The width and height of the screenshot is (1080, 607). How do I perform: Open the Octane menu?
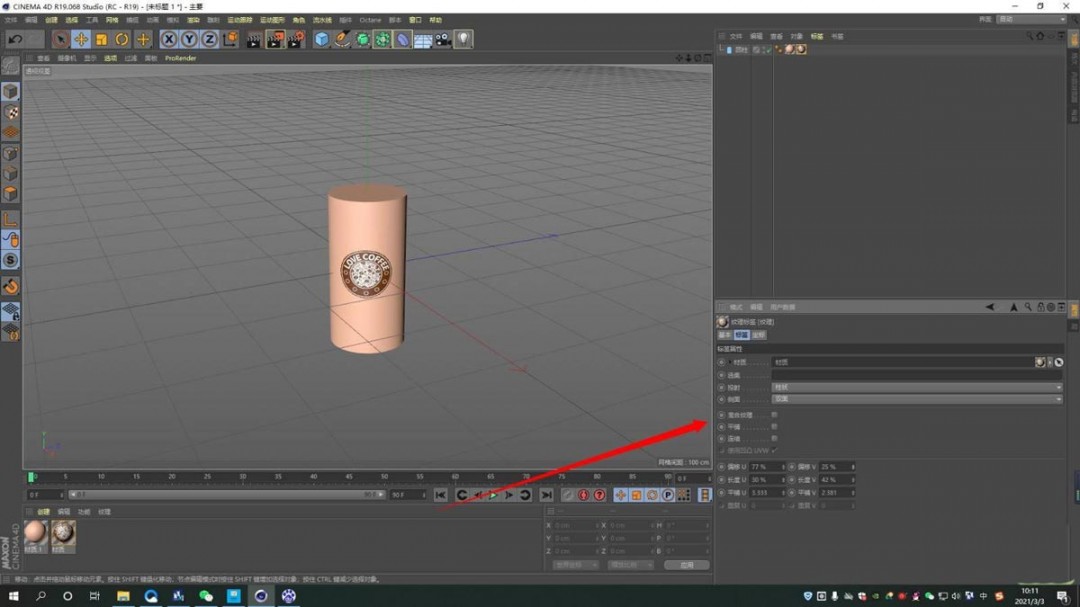[370, 19]
